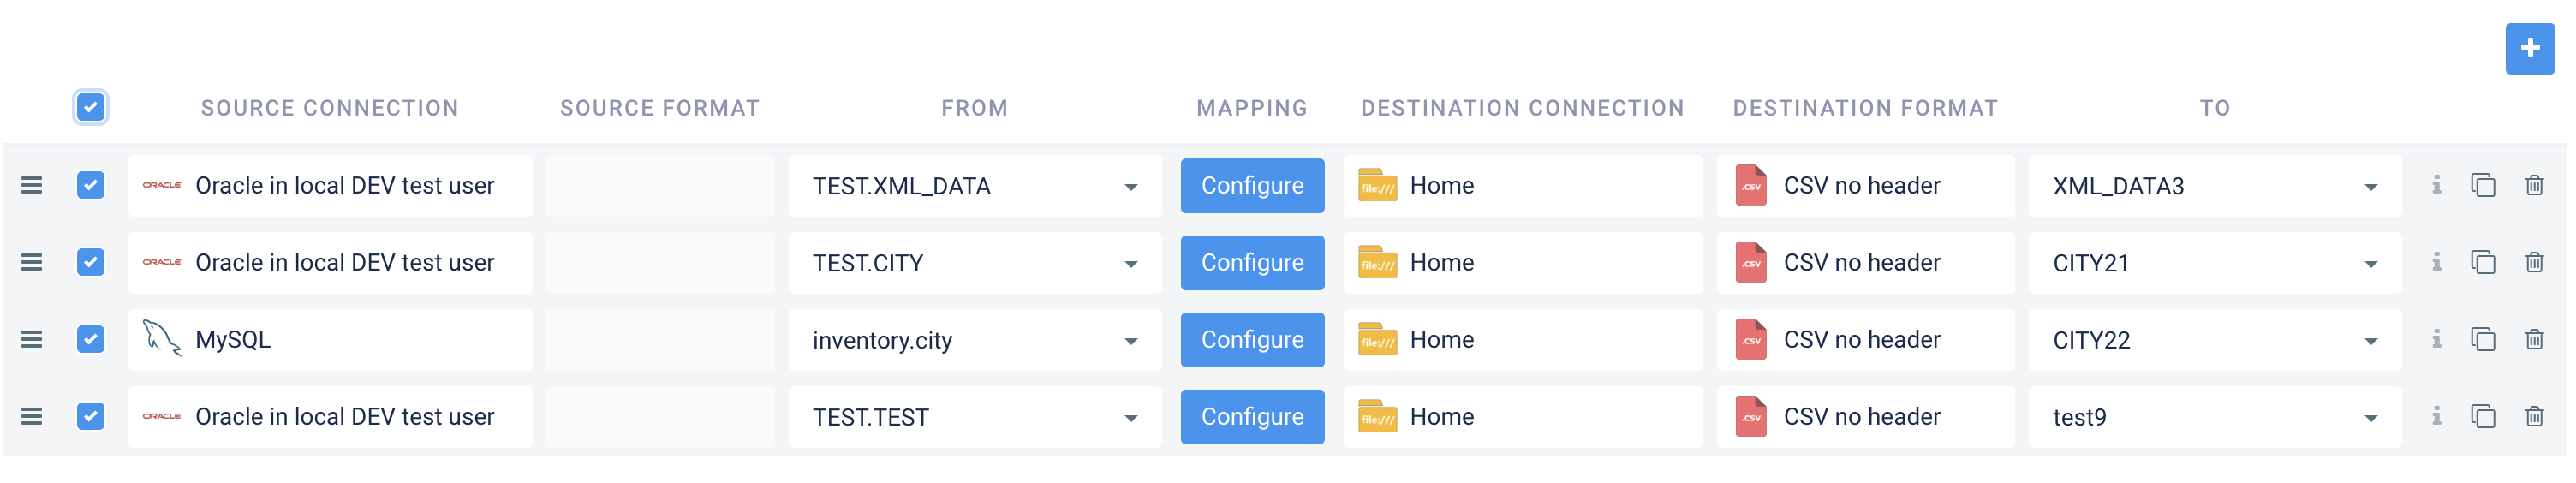Toggle the select-all checkbox in header
Screen dimensions: 2576x483
pos(91,107)
